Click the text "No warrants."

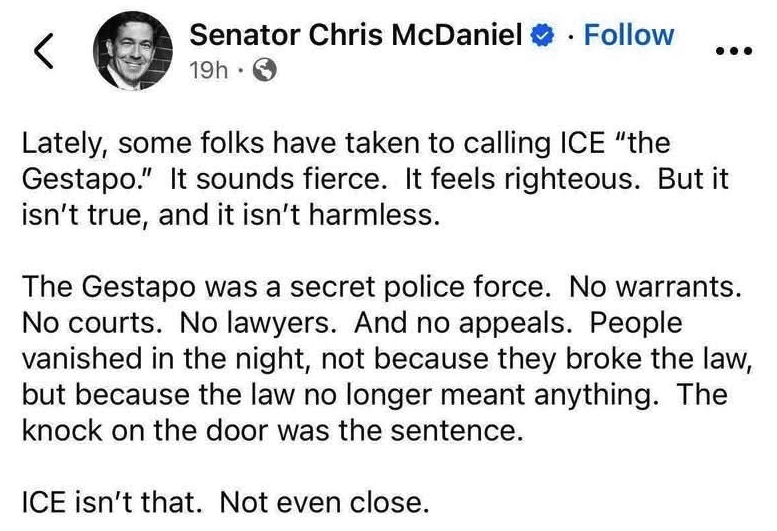pos(656,288)
